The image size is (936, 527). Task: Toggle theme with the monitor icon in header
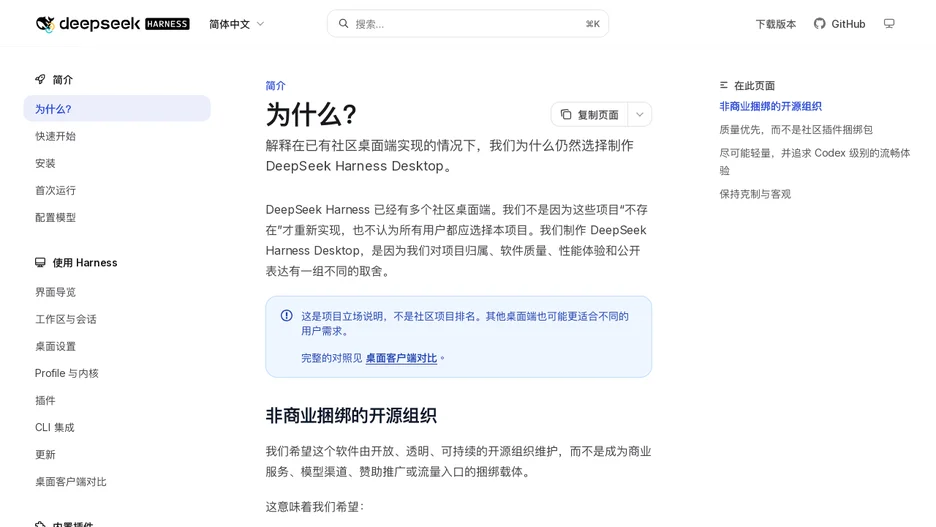[889, 24]
